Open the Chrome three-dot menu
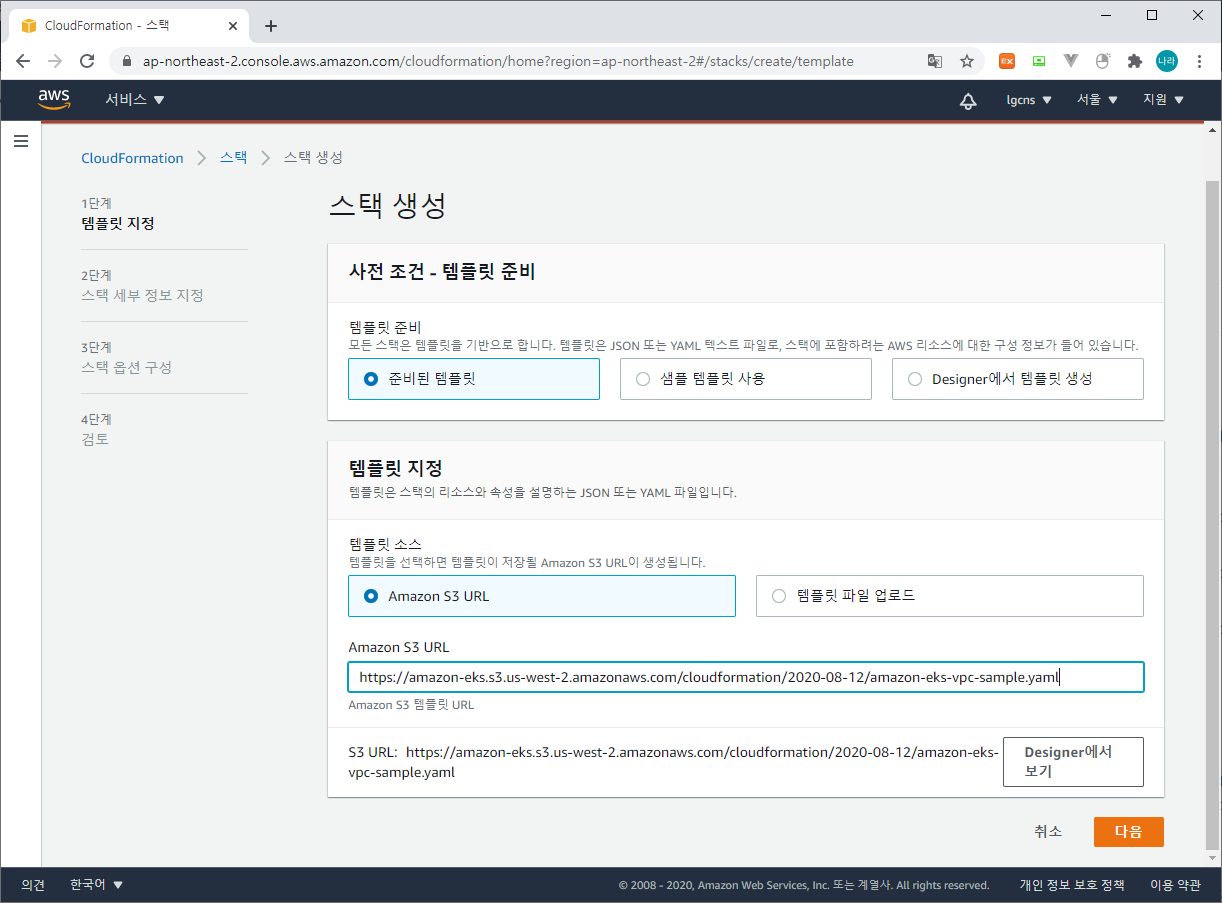1222x903 pixels. point(1199,61)
